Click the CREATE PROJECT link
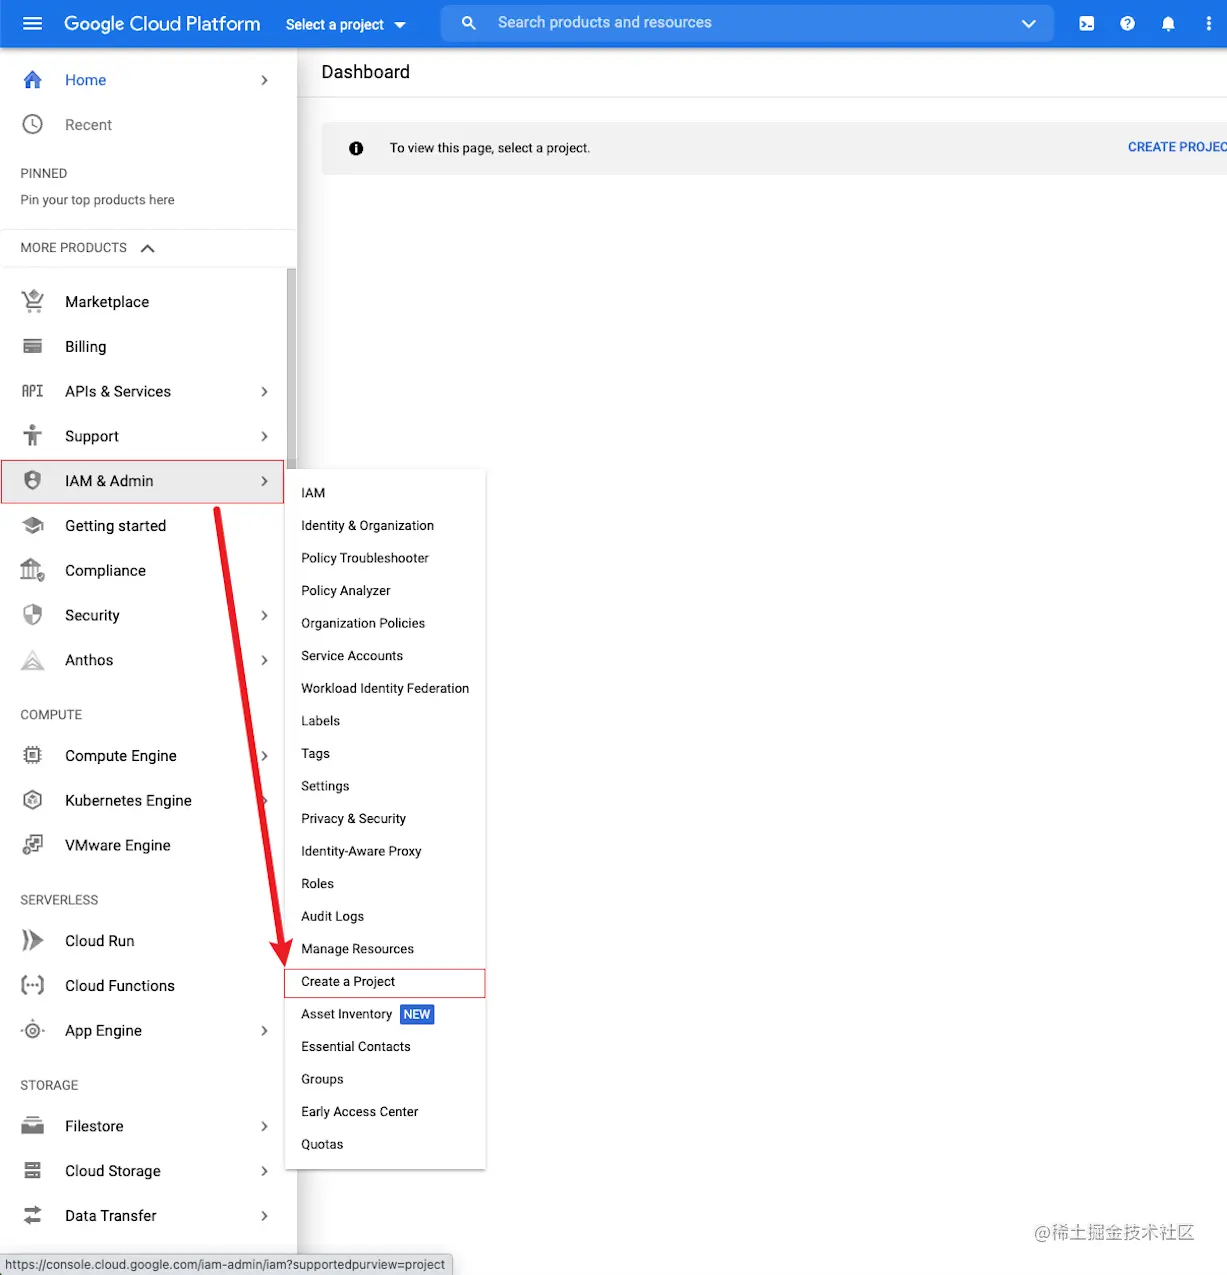Viewport: 1227px width, 1275px height. (x=1177, y=147)
